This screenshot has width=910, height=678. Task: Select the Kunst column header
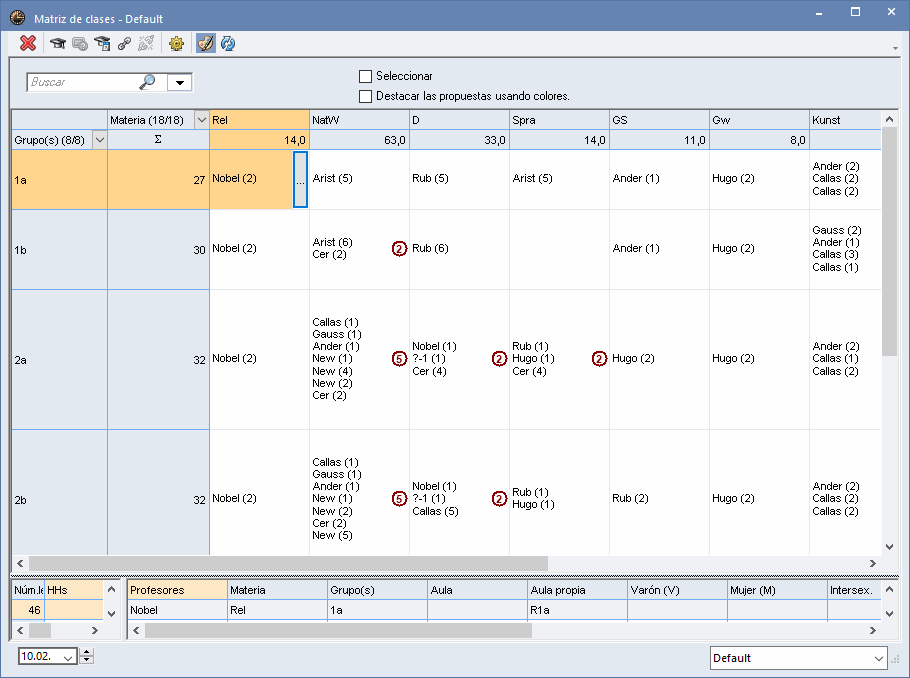click(x=846, y=120)
